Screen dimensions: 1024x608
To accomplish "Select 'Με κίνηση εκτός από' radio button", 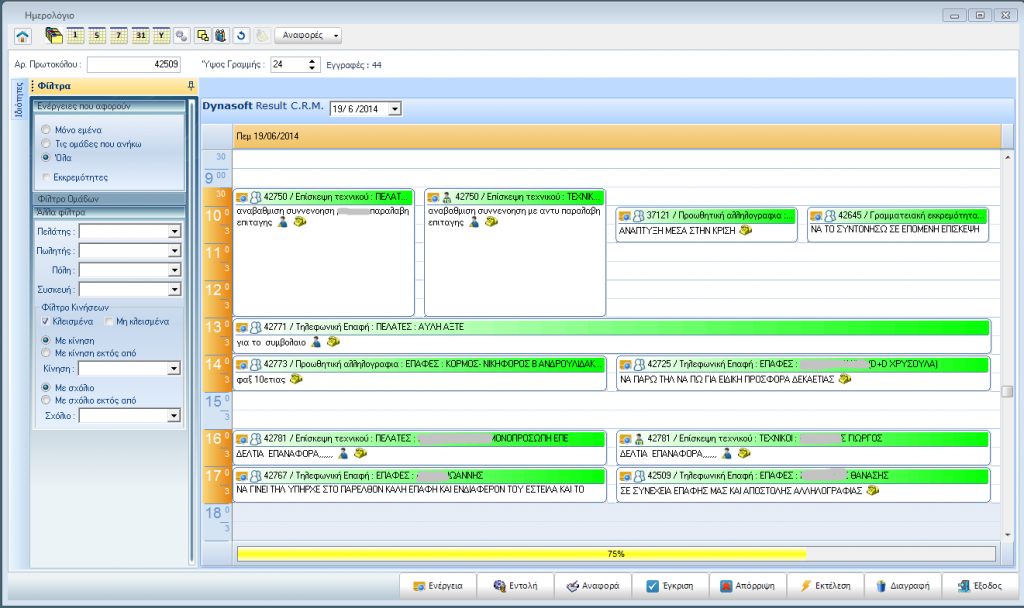I will [46, 353].
